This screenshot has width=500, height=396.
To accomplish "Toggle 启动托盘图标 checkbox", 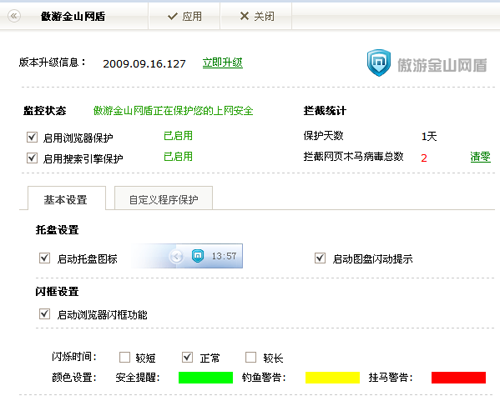I will 45,258.
